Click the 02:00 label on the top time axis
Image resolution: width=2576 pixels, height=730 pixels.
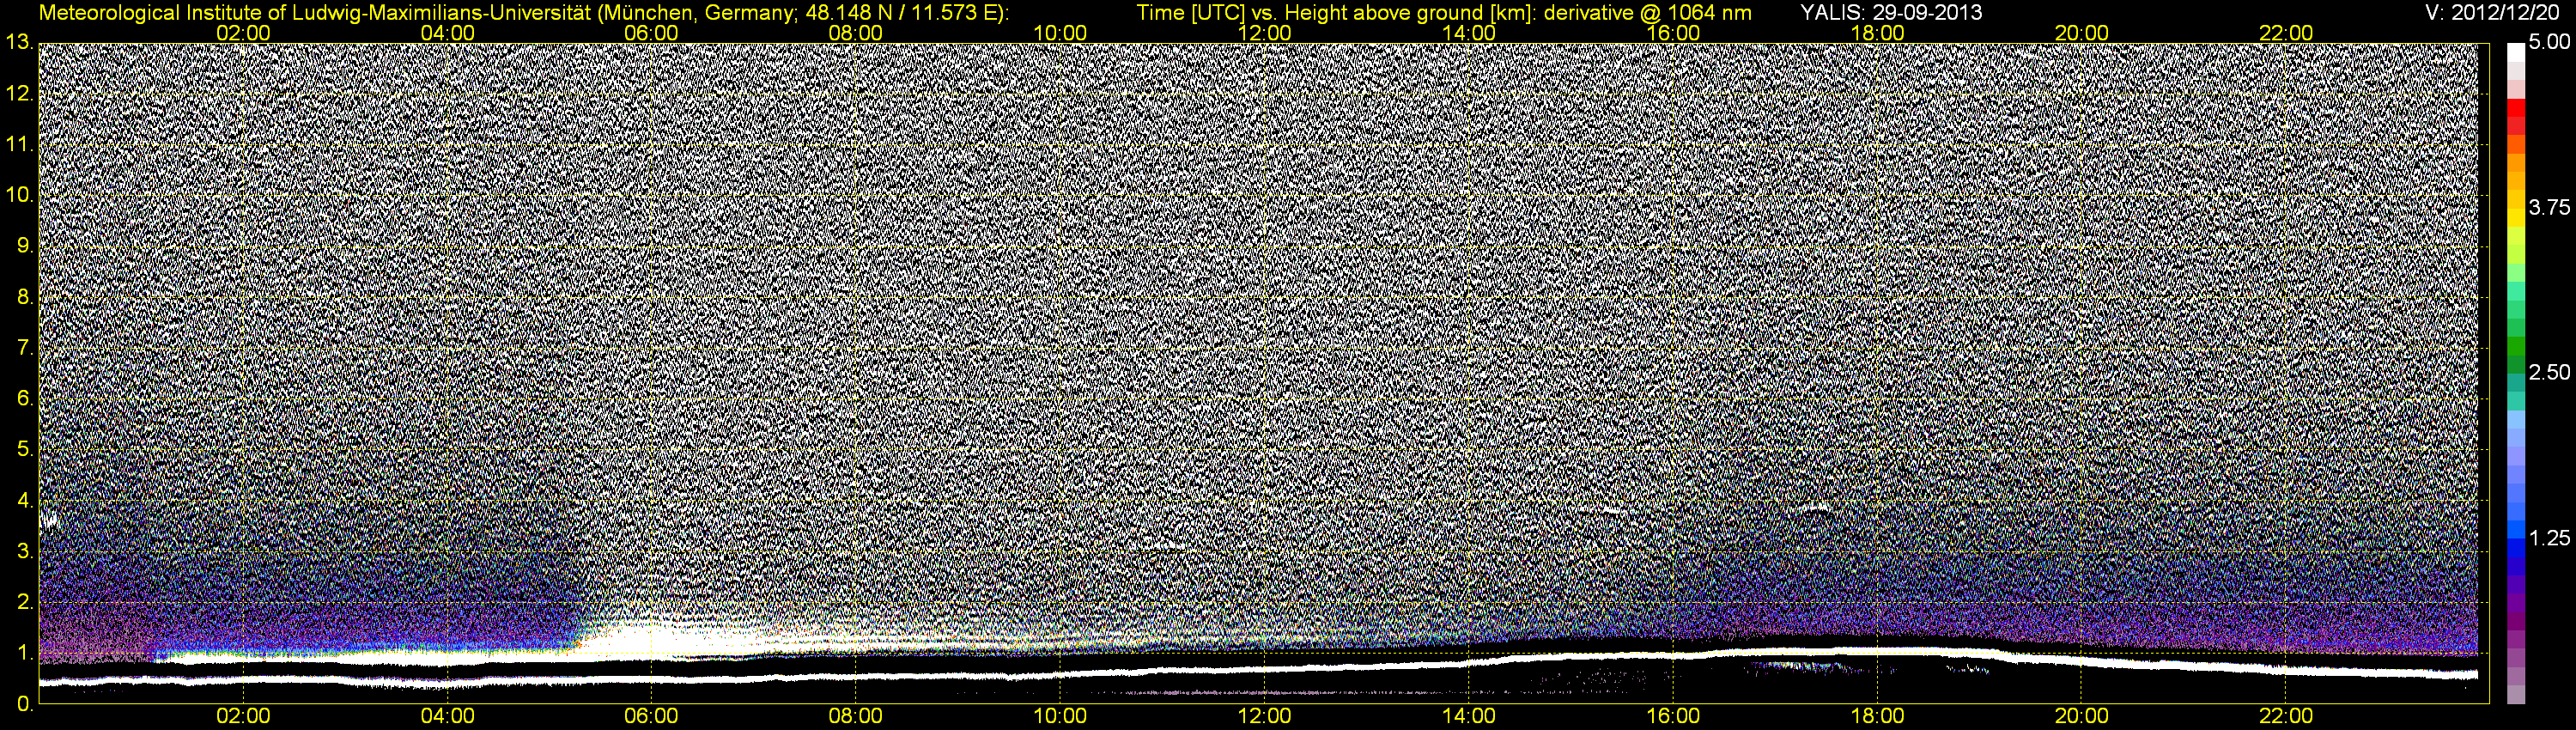click(x=243, y=33)
